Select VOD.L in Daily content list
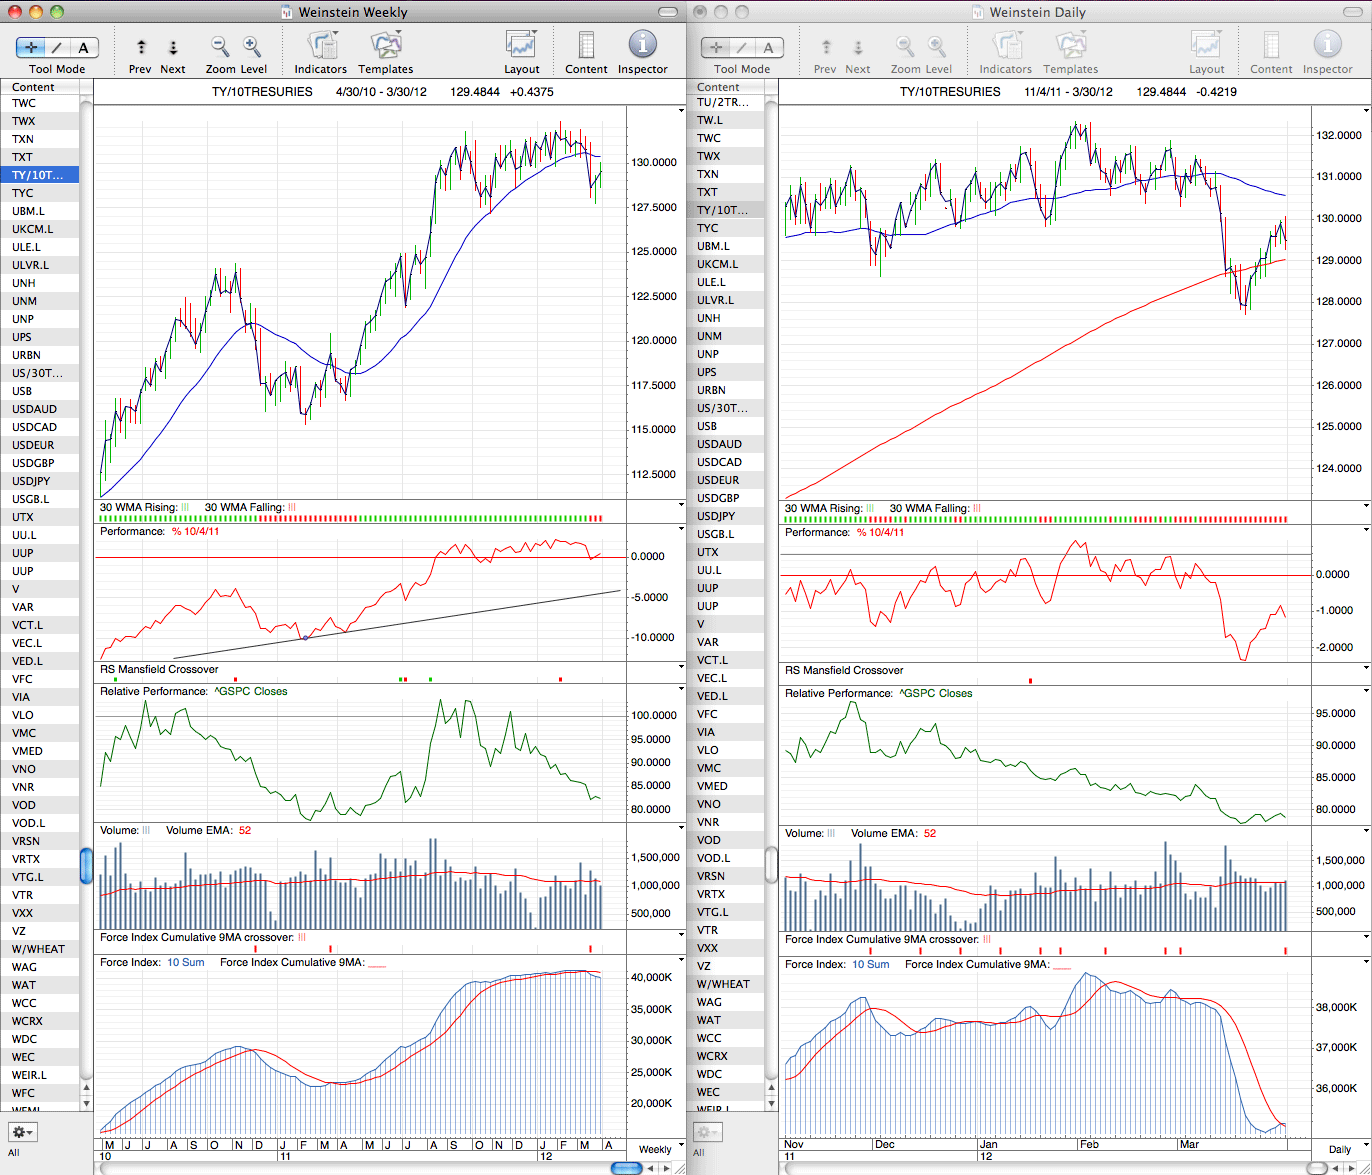Image resolution: width=1372 pixels, height=1175 pixels. click(725, 858)
